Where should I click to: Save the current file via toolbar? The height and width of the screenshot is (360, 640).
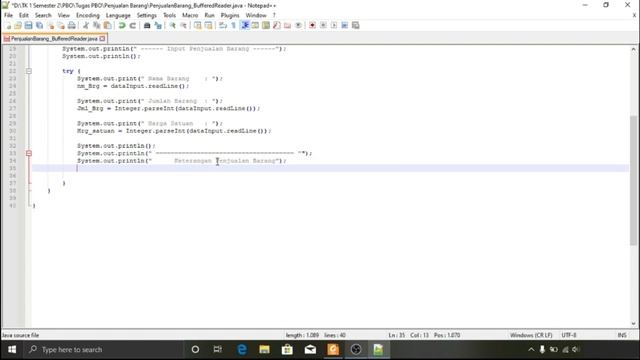coord(29,25)
